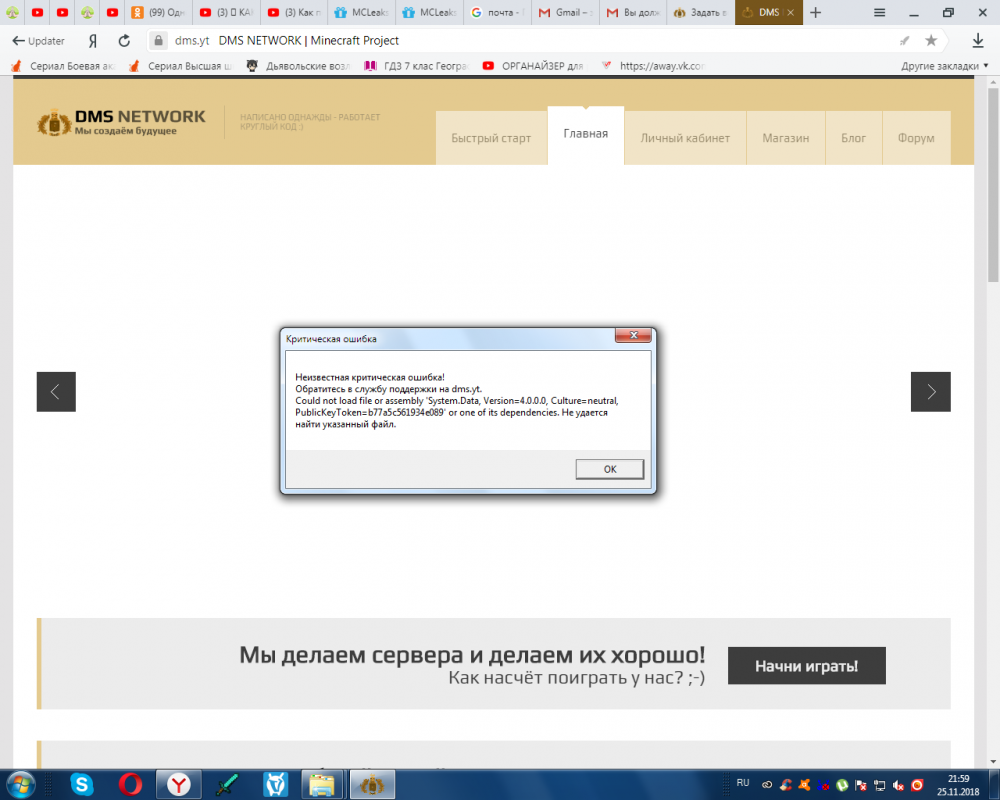Image resolution: width=1000 pixels, height=800 pixels.
Task: Open uTorrent from the system tray
Action: pyautogui.click(x=842, y=784)
